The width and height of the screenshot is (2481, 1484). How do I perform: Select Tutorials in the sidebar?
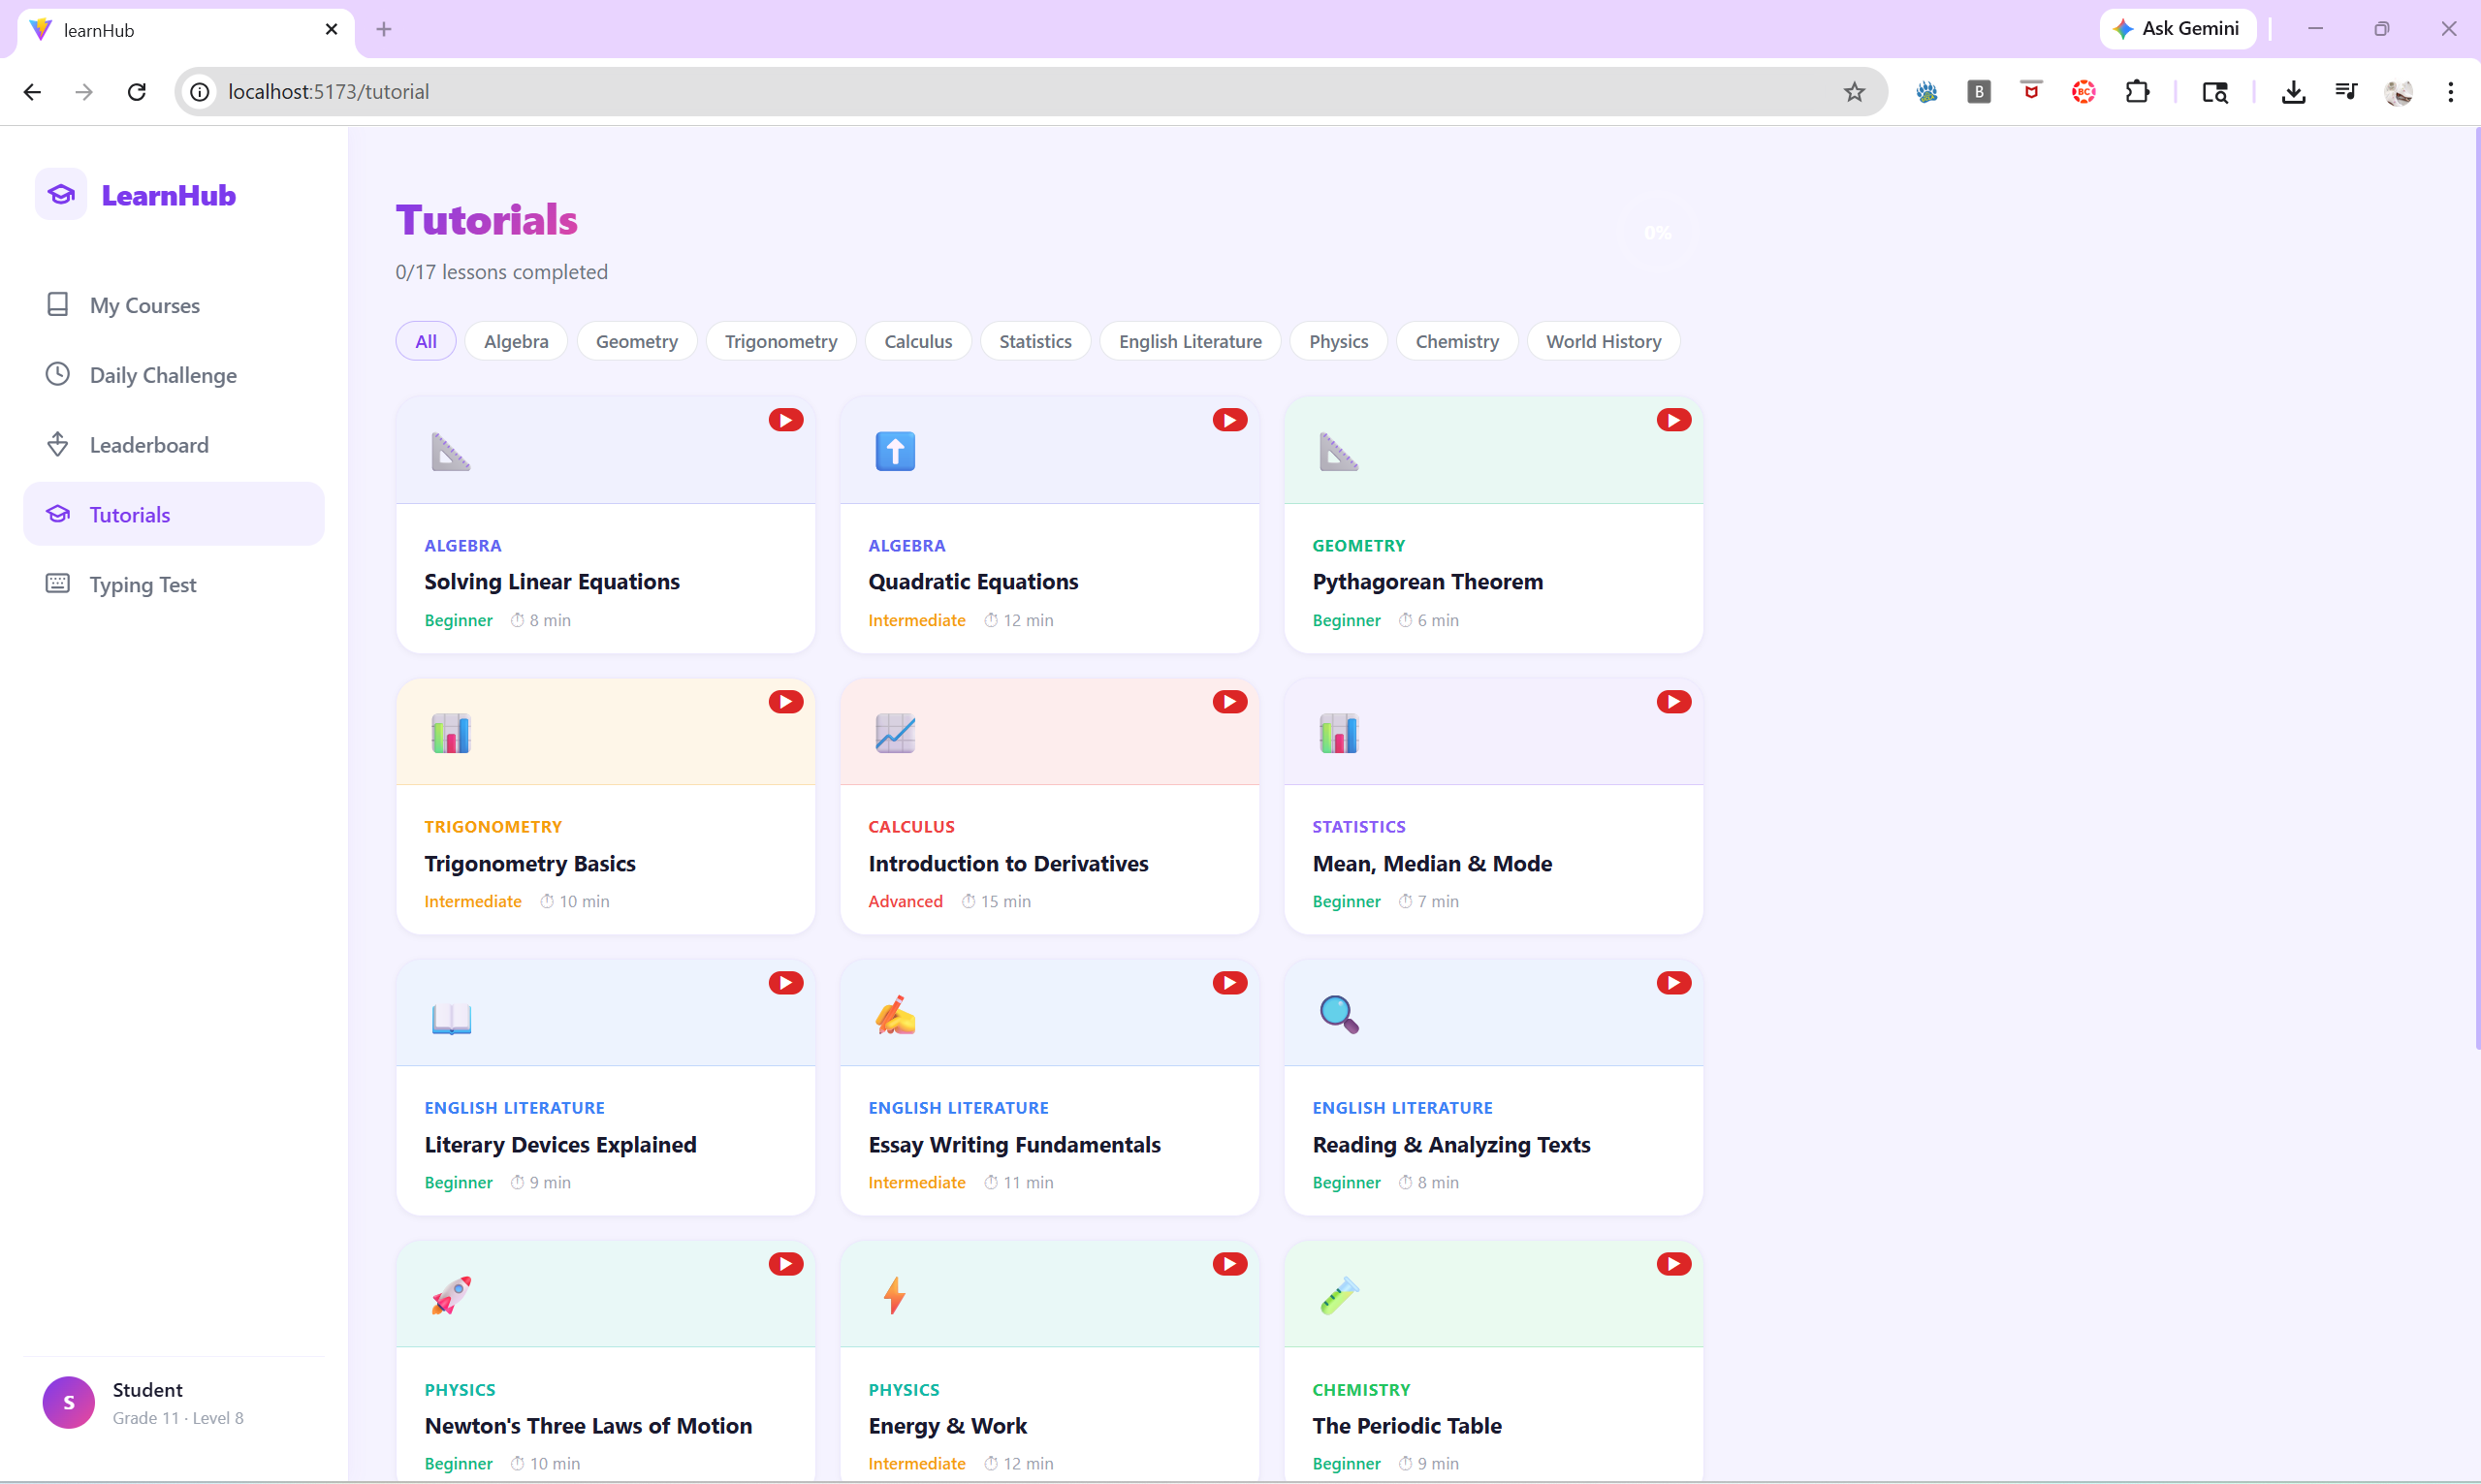130,514
